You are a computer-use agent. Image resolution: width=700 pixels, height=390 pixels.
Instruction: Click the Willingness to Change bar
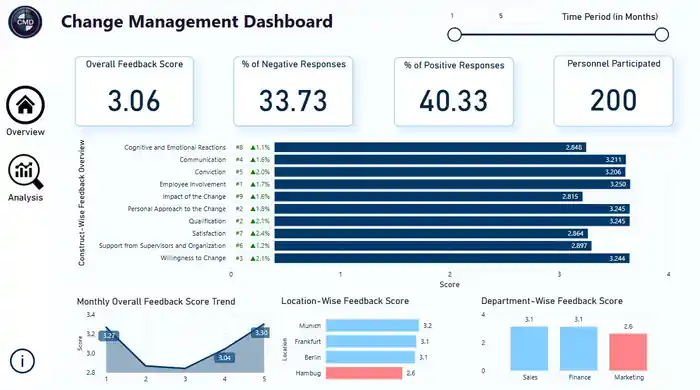pyautogui.click(x=452, y=258)
